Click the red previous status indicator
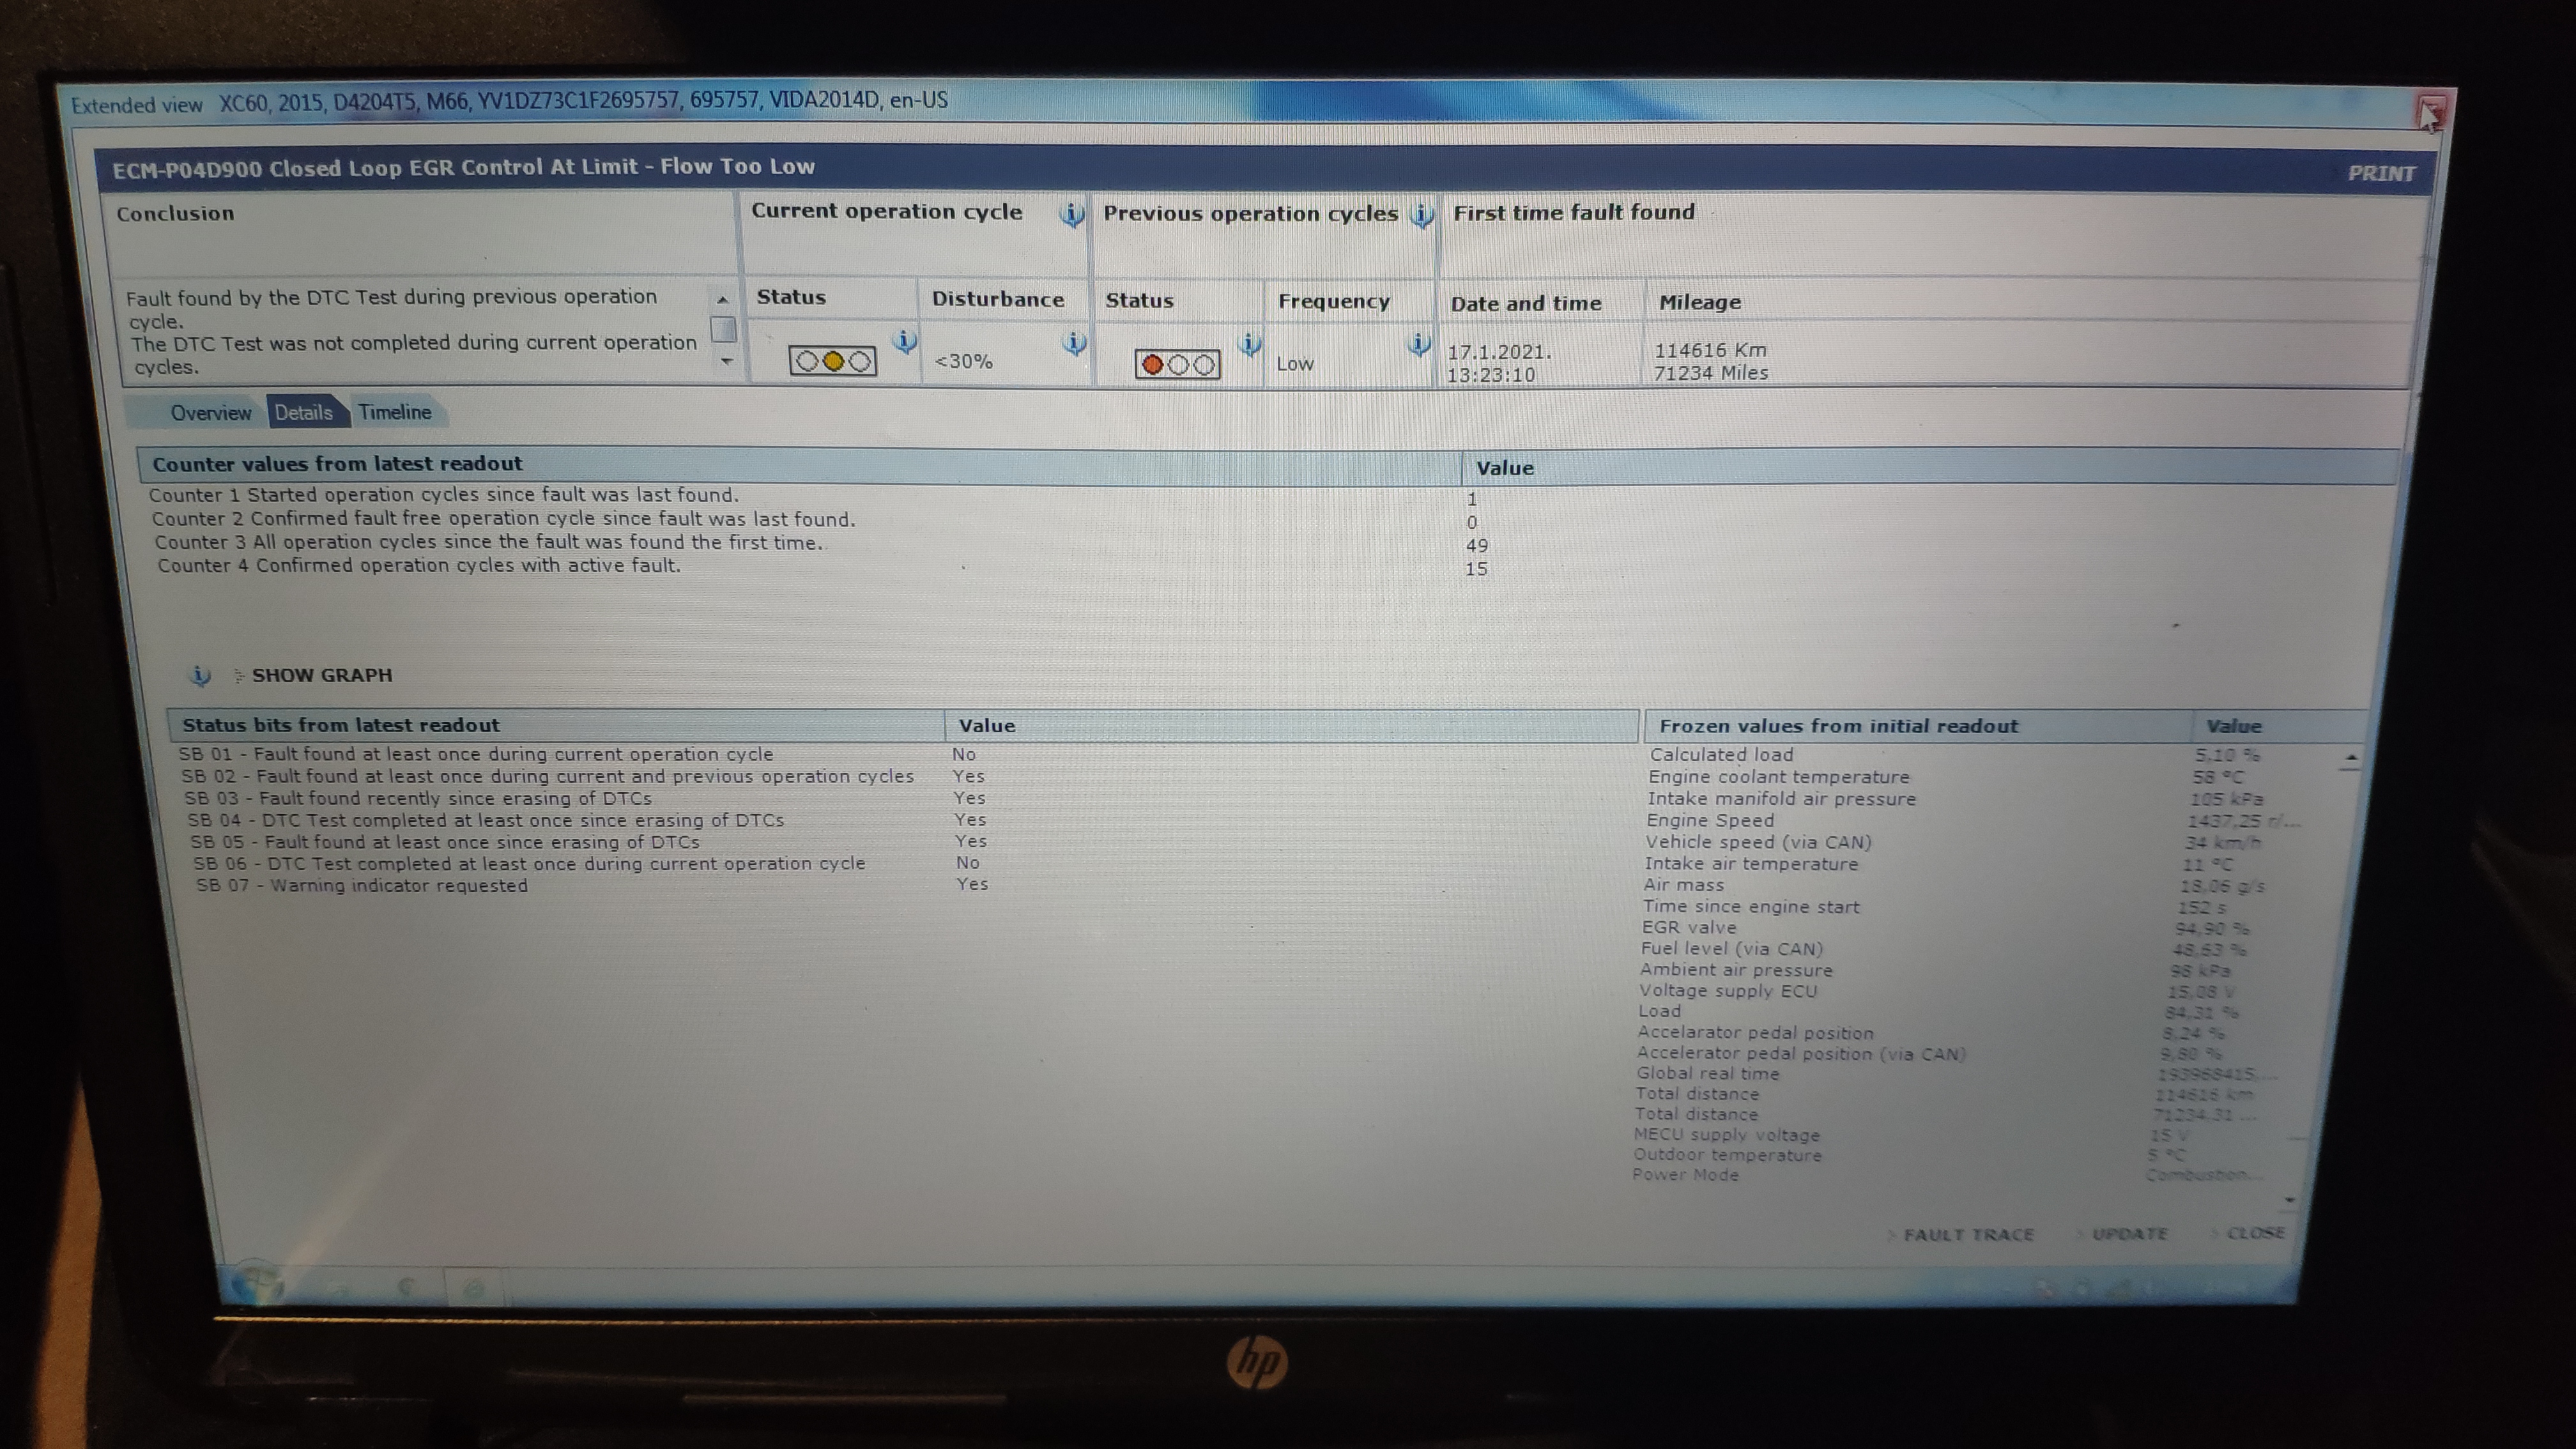Image resolution: width=2576 pixels, height=1449 pixels. coord(1177,364)
